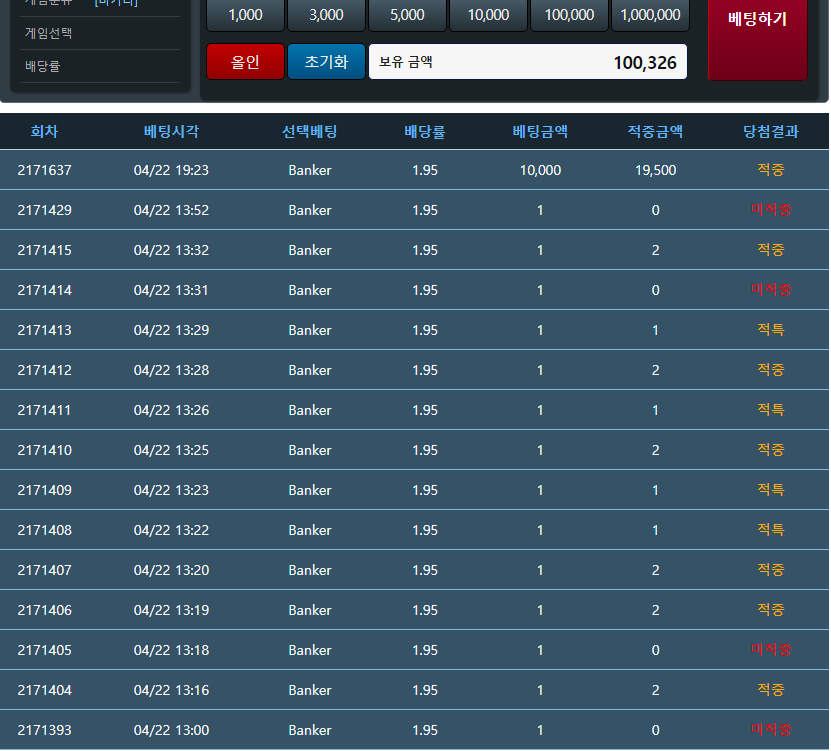This screenshot has height=751, width=831.
Task: Select the 1,000,000 amount button
Action: [650, 15]
